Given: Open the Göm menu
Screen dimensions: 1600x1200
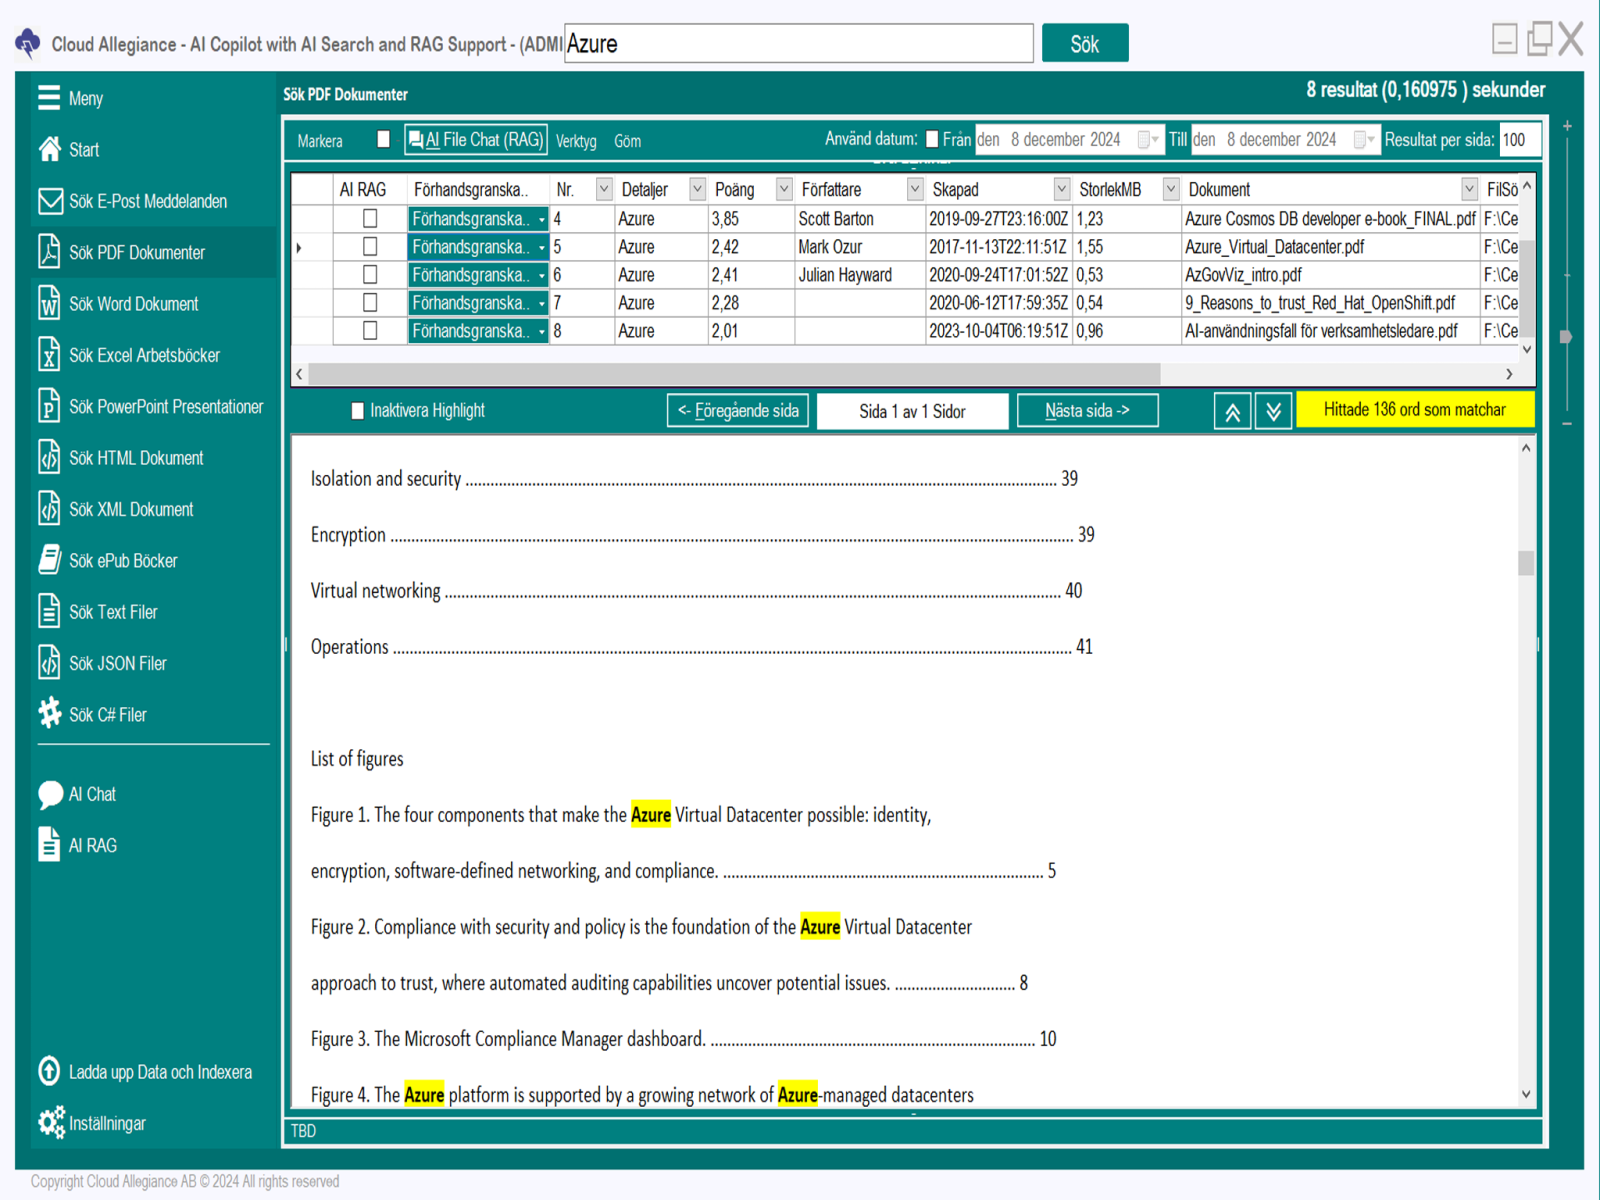Looking at the screenshot, I should (627, 141).
